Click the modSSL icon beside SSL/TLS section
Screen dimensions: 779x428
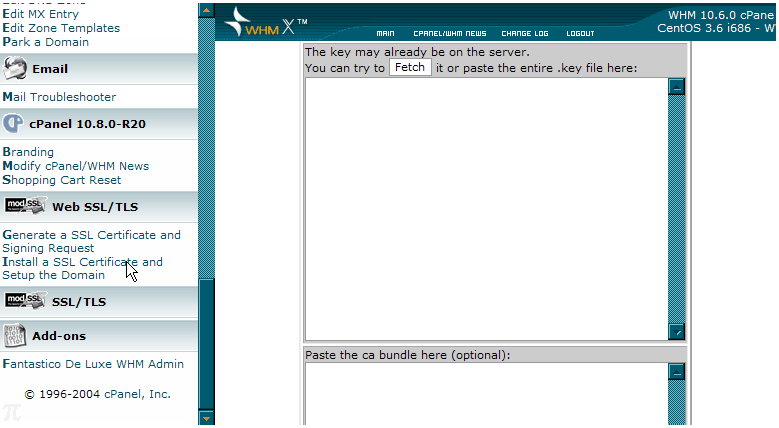(x=25, y=300)
